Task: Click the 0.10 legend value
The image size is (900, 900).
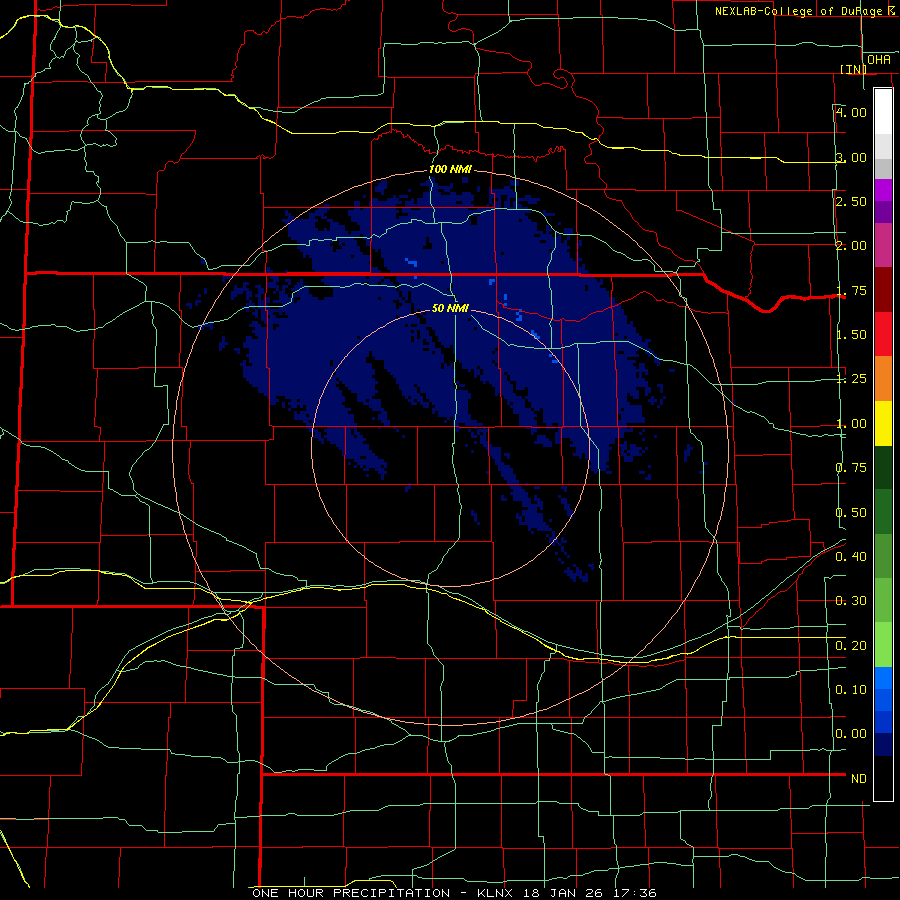Action: 851,690
